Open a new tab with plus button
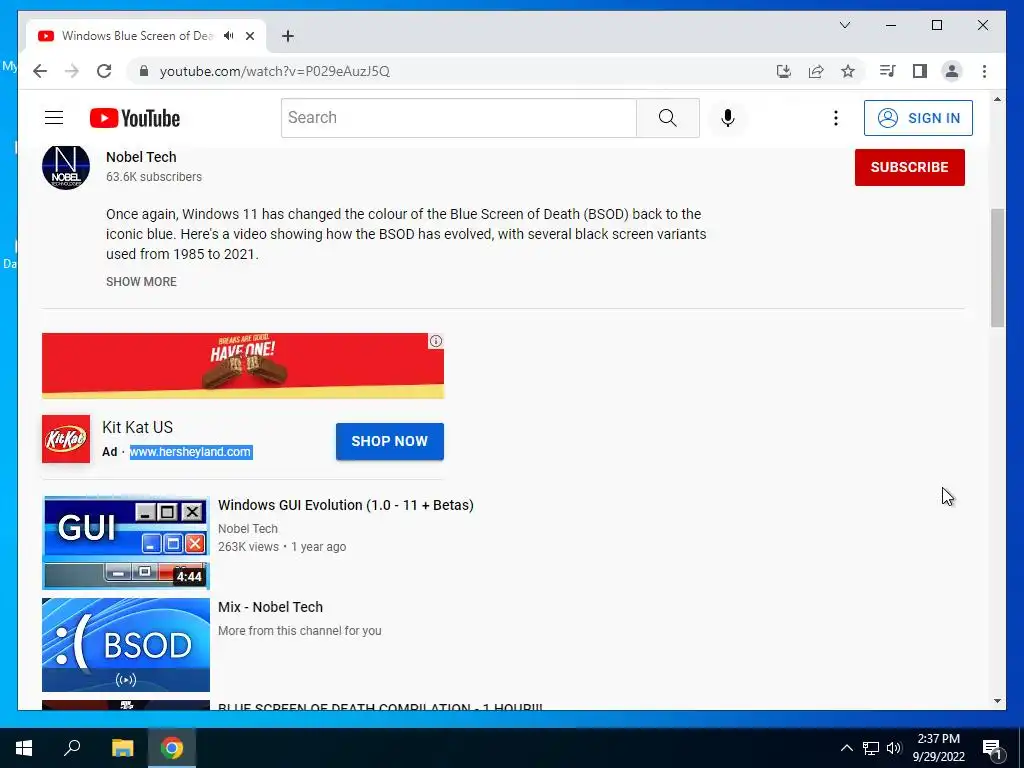 (288, 36)
